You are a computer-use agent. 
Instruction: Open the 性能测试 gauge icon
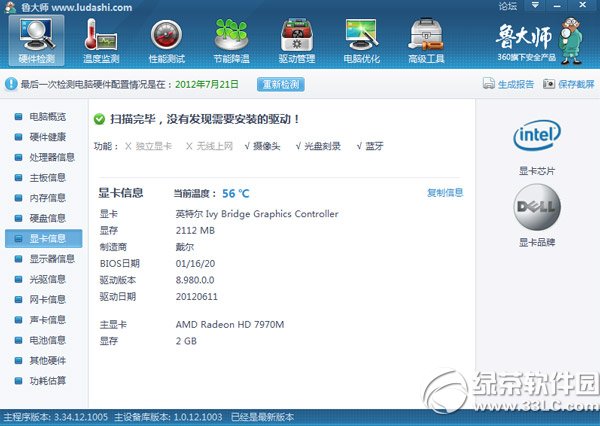(x=166, y=41)
